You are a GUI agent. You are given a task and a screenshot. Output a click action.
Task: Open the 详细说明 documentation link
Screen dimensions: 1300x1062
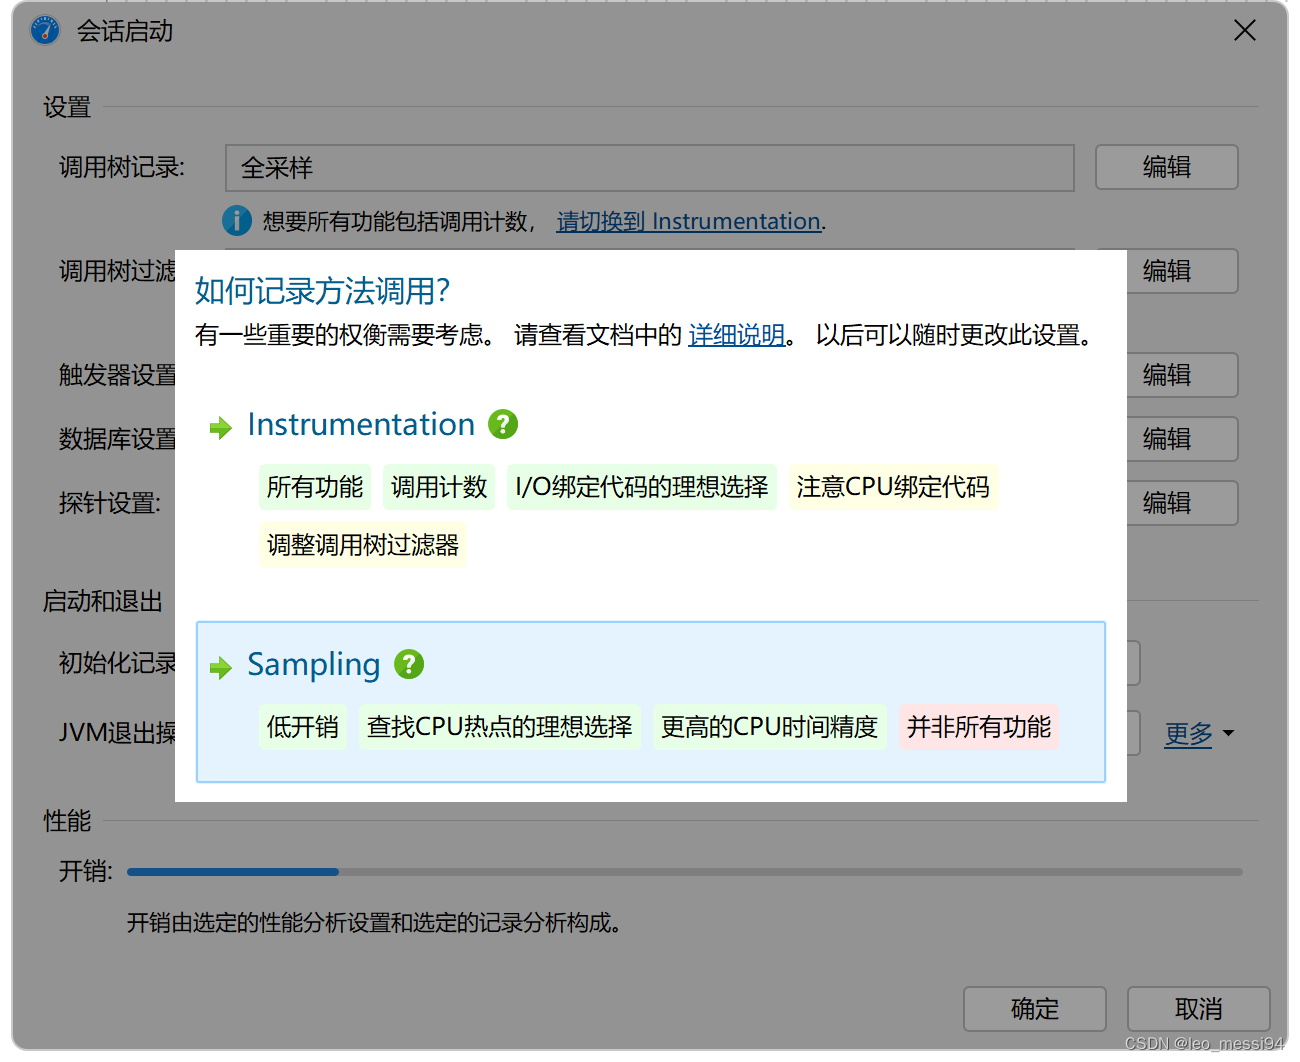click(x=736, y=335)
